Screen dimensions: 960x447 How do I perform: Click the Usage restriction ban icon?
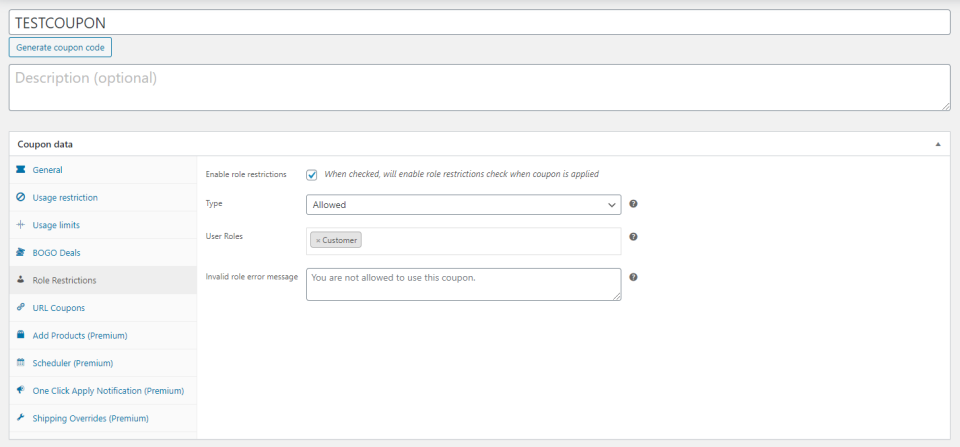[x=21, y=198]
